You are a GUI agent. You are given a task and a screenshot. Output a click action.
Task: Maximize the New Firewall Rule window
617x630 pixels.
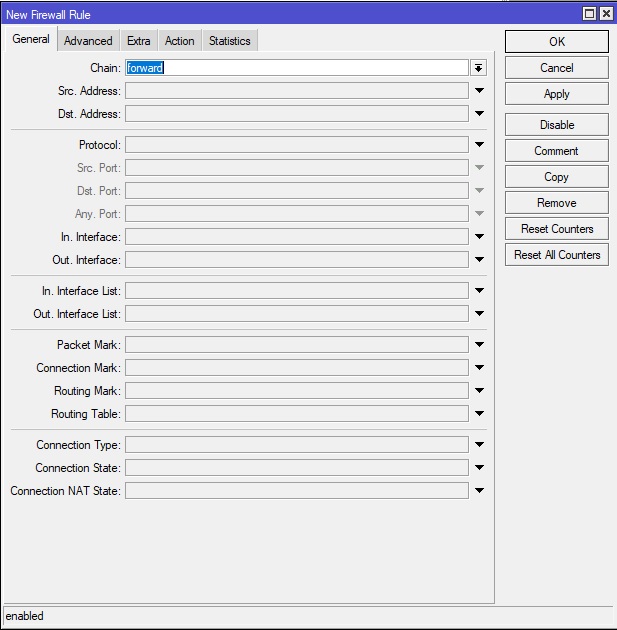(590, 14)
